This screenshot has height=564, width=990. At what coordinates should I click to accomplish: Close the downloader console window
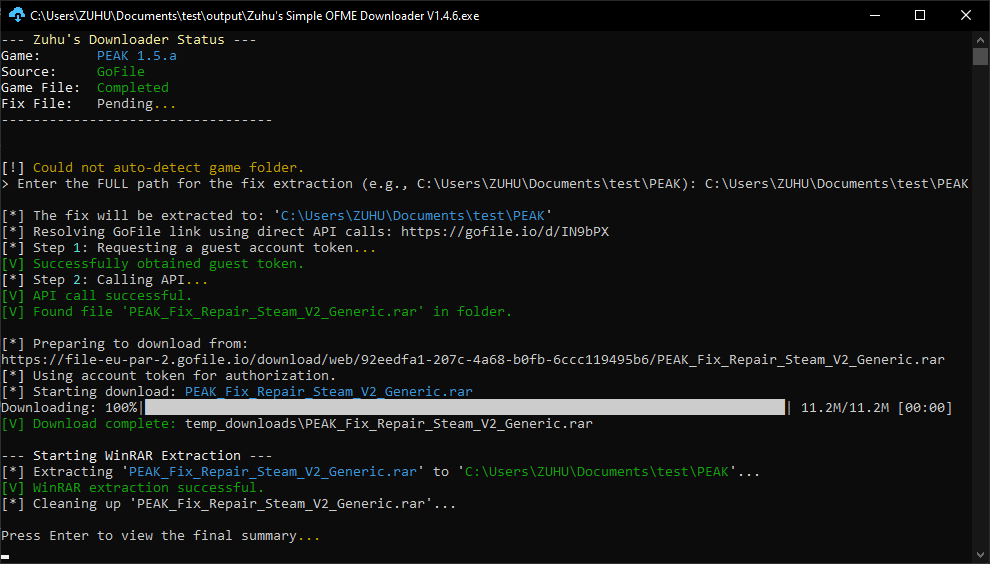pos(966,15)
